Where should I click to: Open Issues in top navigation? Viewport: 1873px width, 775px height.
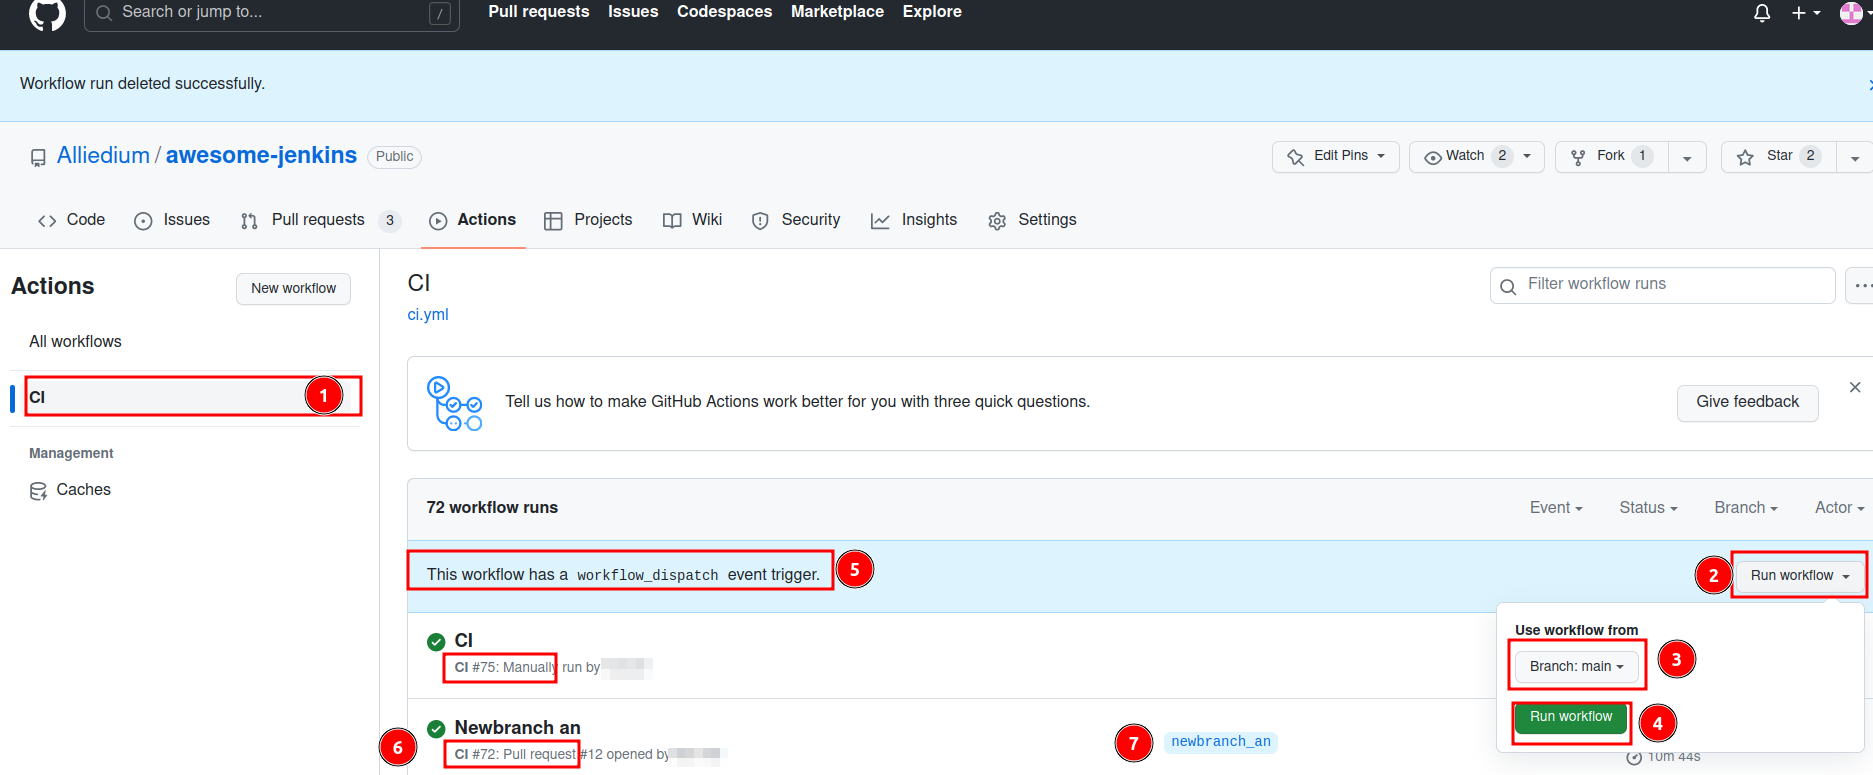click(x=633, y=12)
